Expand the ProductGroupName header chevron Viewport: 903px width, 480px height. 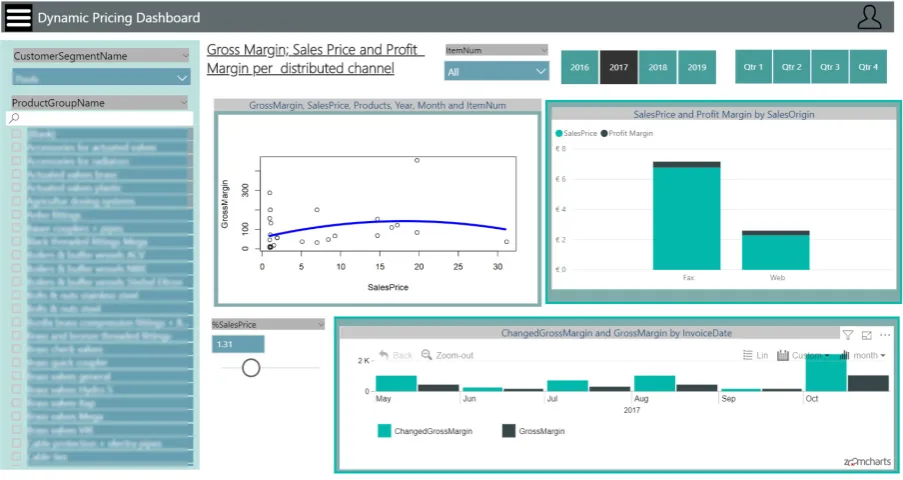[x=184, y=103]
